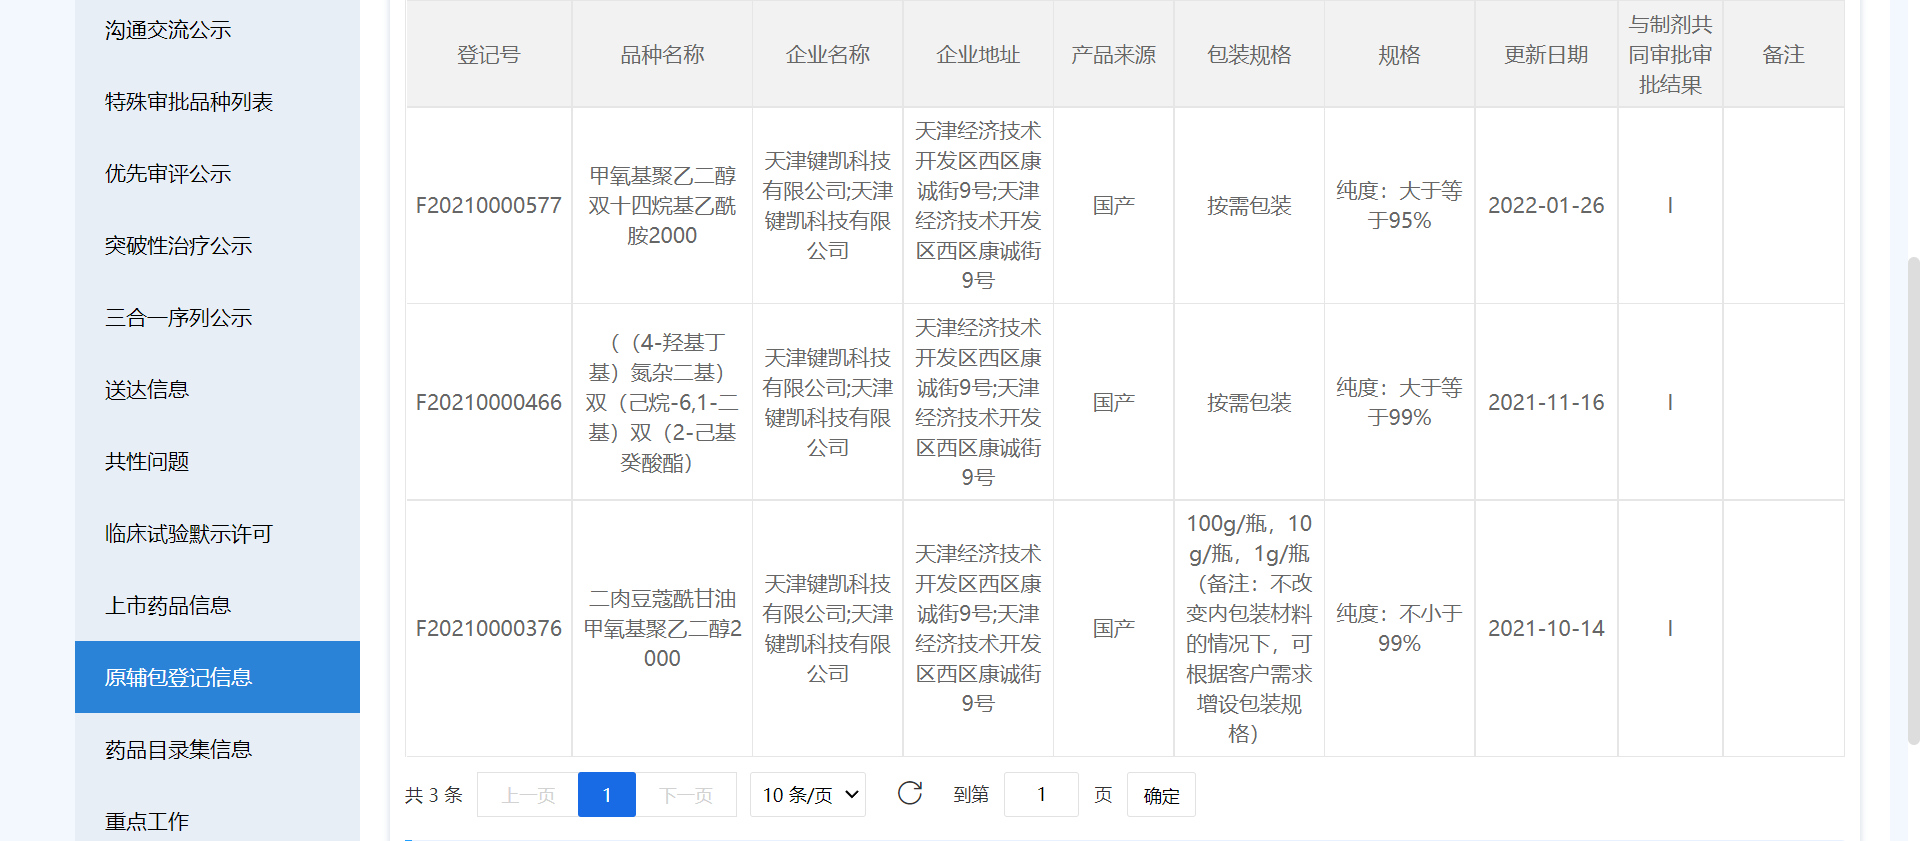
Task: Click product name starting with (4-羟基丁基)
Action: (x=662, y=403)
